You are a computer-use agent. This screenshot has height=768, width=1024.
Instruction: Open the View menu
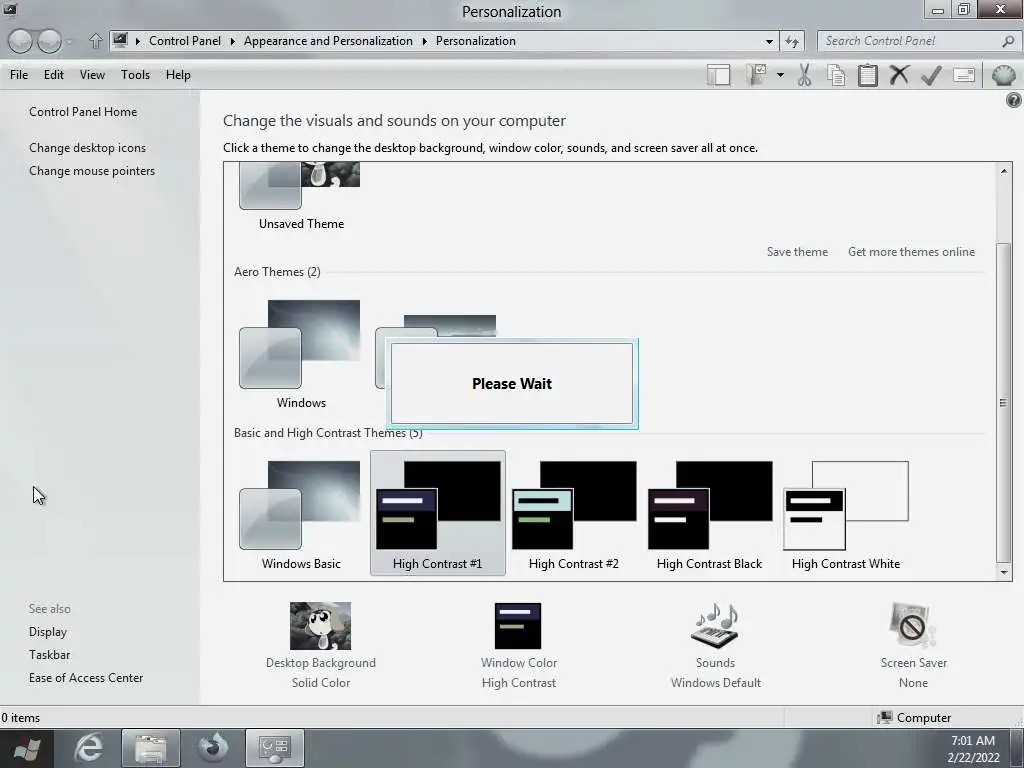pyautogui.click(x=92, y=75)
